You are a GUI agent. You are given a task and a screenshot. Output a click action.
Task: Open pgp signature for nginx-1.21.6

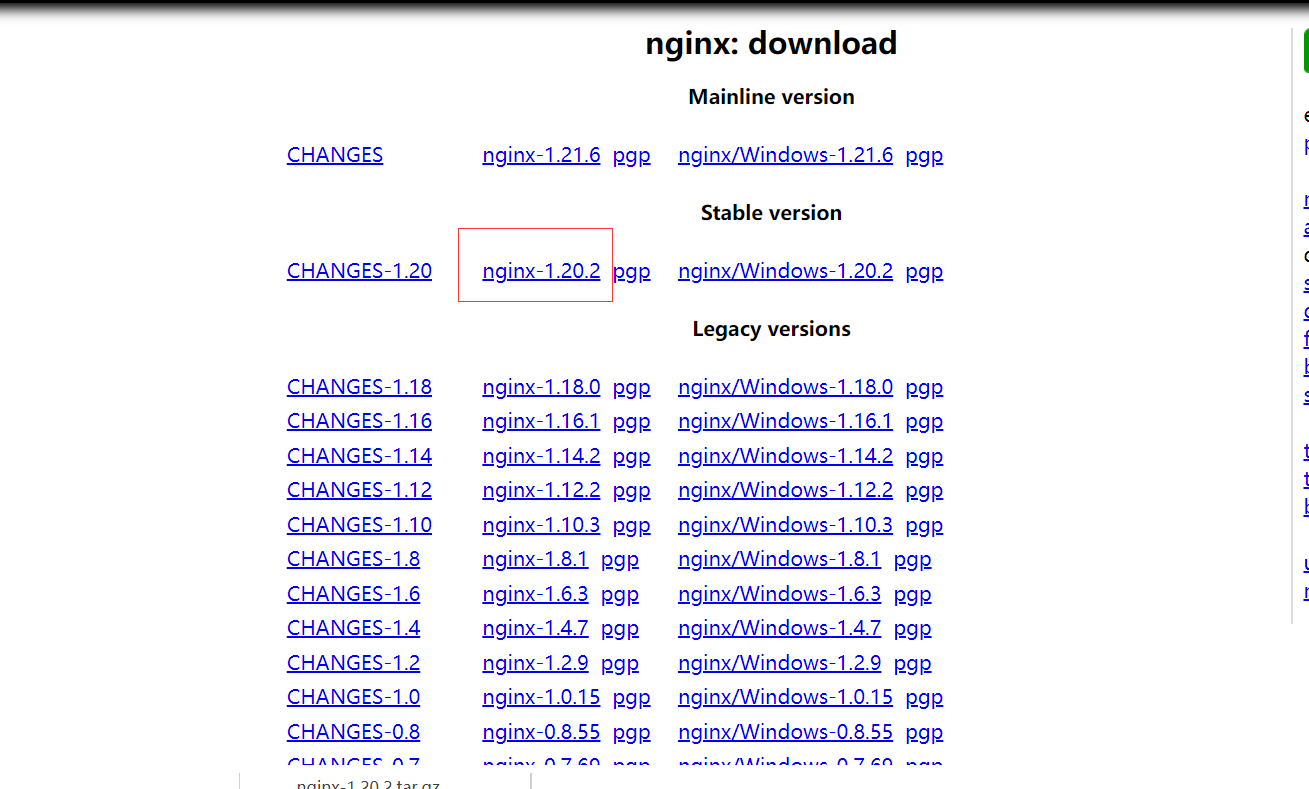click(x=631, y=155)
